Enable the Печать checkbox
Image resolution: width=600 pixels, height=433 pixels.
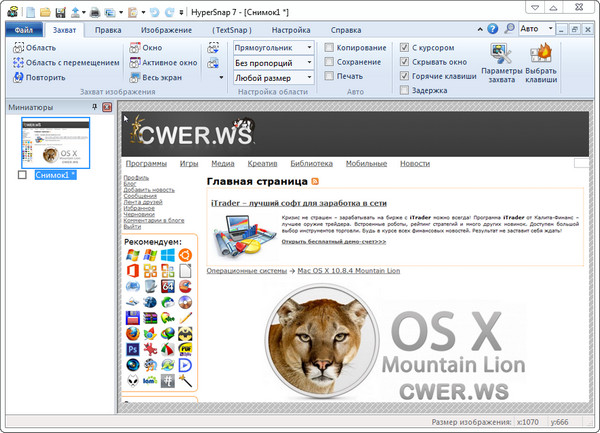[329, 76]
